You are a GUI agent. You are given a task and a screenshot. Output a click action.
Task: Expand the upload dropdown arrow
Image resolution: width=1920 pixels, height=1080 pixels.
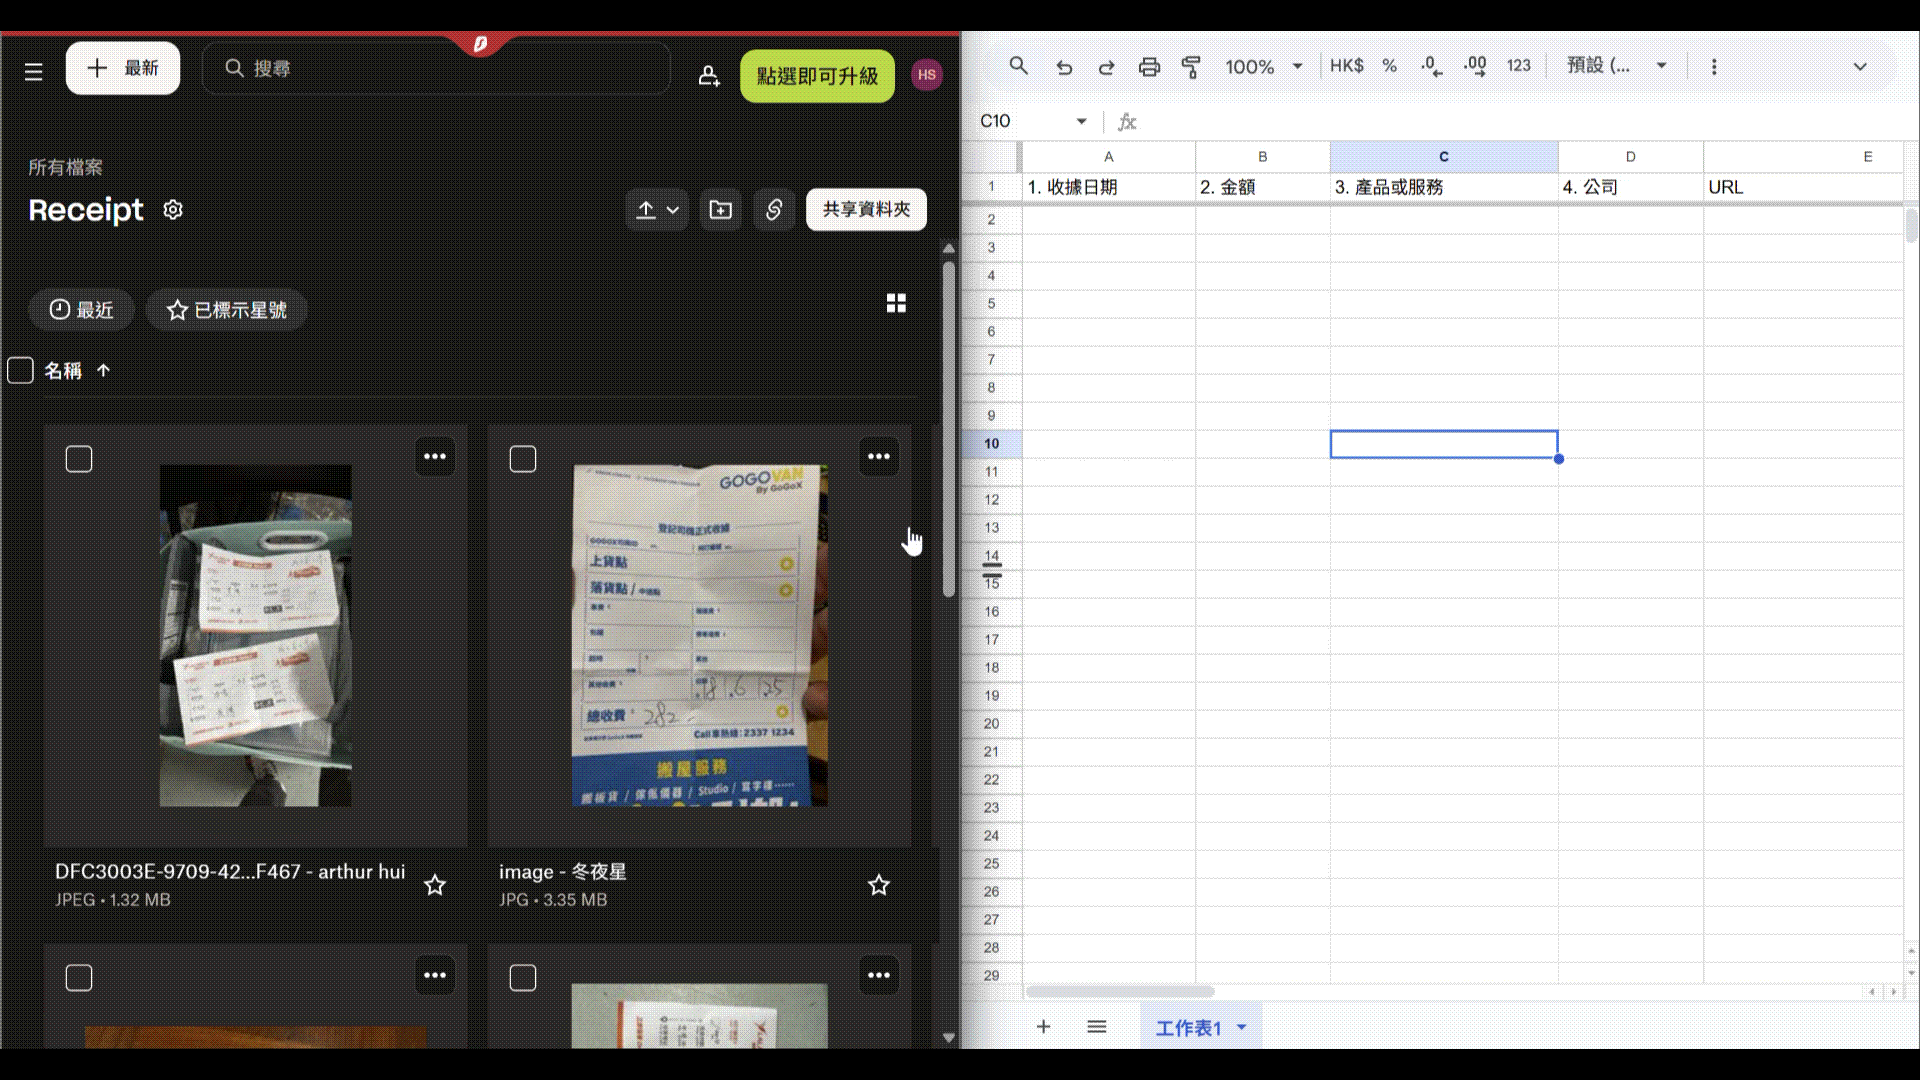tap(673, 210)
